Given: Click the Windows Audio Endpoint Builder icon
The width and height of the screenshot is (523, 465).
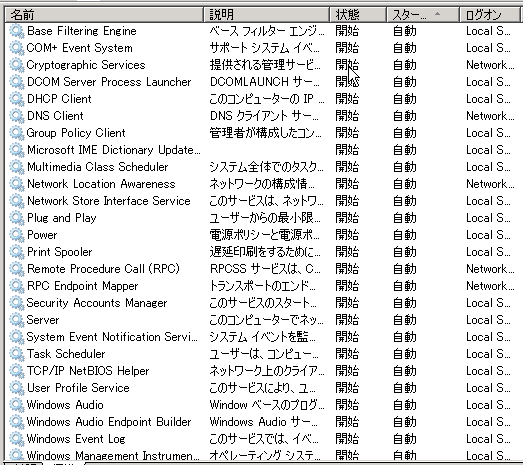Looking at the screenshot, I should point(16,422).
